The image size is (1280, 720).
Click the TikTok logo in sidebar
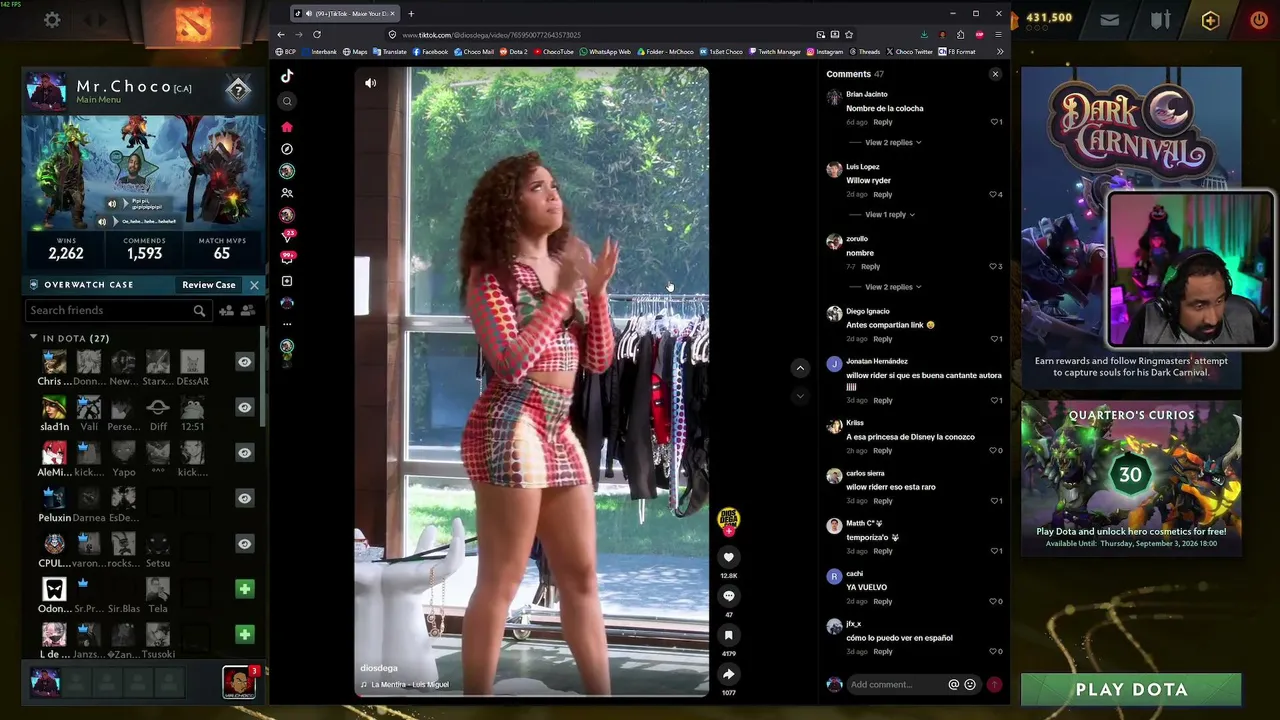287,76
